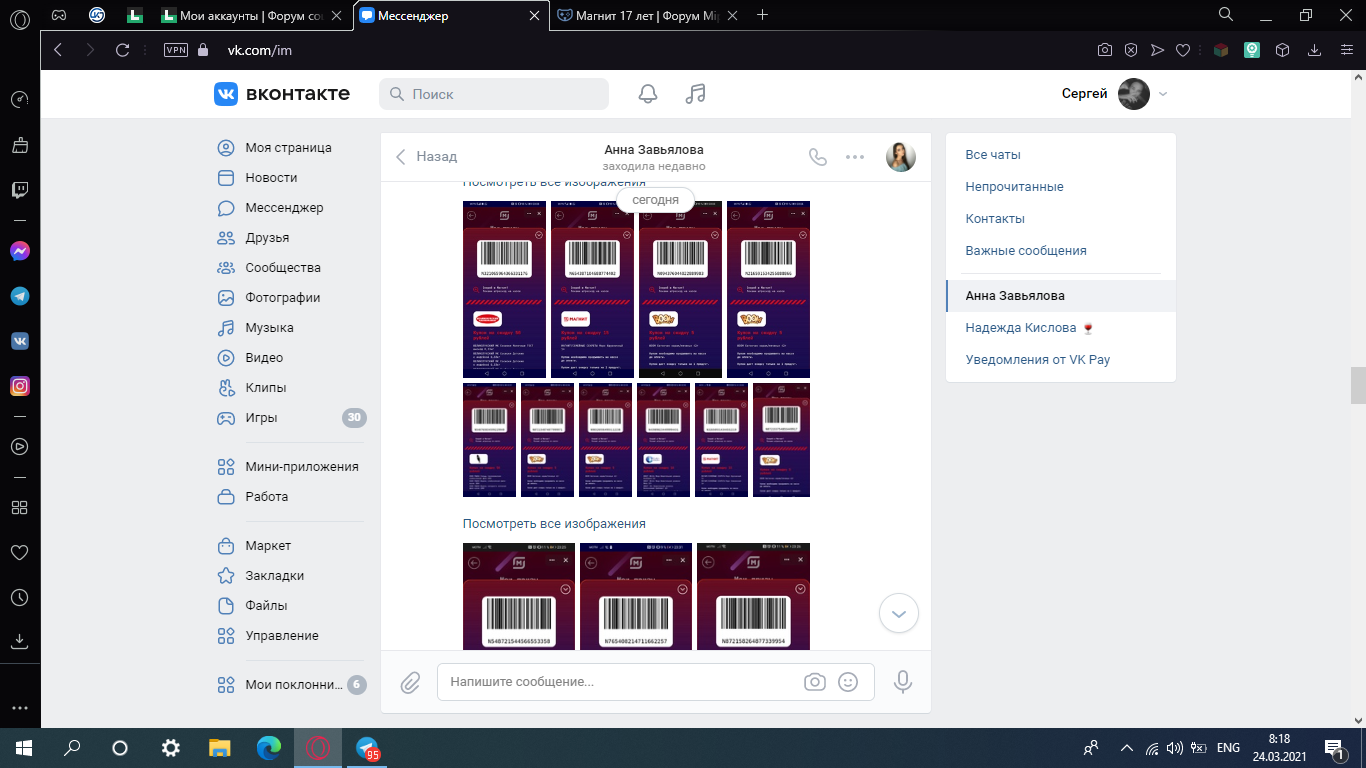The height and width of the screenshot is (768, 1366).
Task: Add page to bookmarks with the address bar heart
Action: point(1183,50)
